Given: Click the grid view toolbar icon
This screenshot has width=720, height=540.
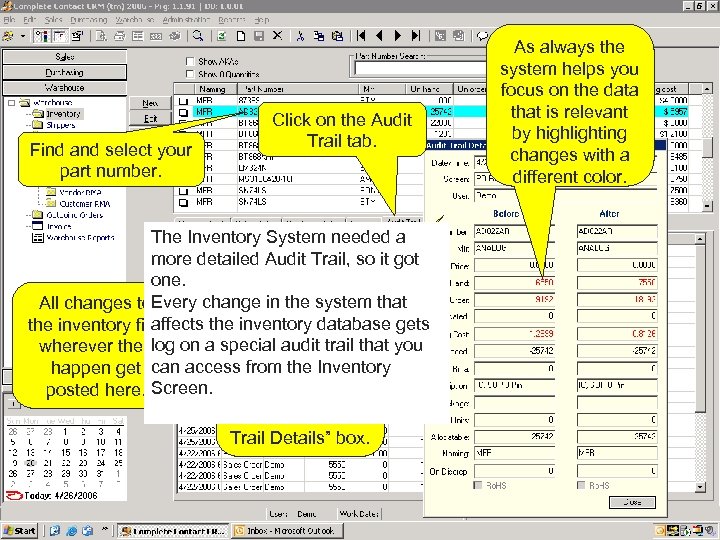Looking at the screenshot, I should pos(138,36).
